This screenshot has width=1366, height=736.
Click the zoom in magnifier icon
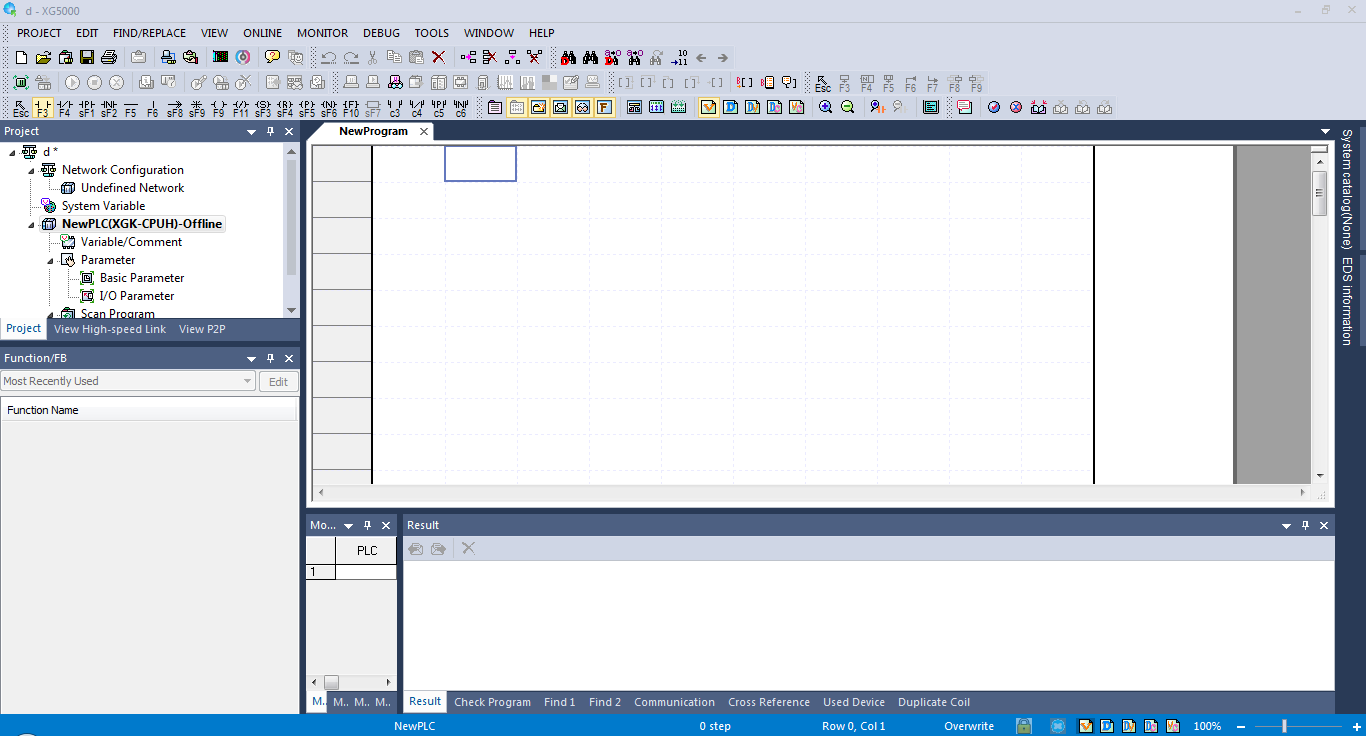(825, 107)
